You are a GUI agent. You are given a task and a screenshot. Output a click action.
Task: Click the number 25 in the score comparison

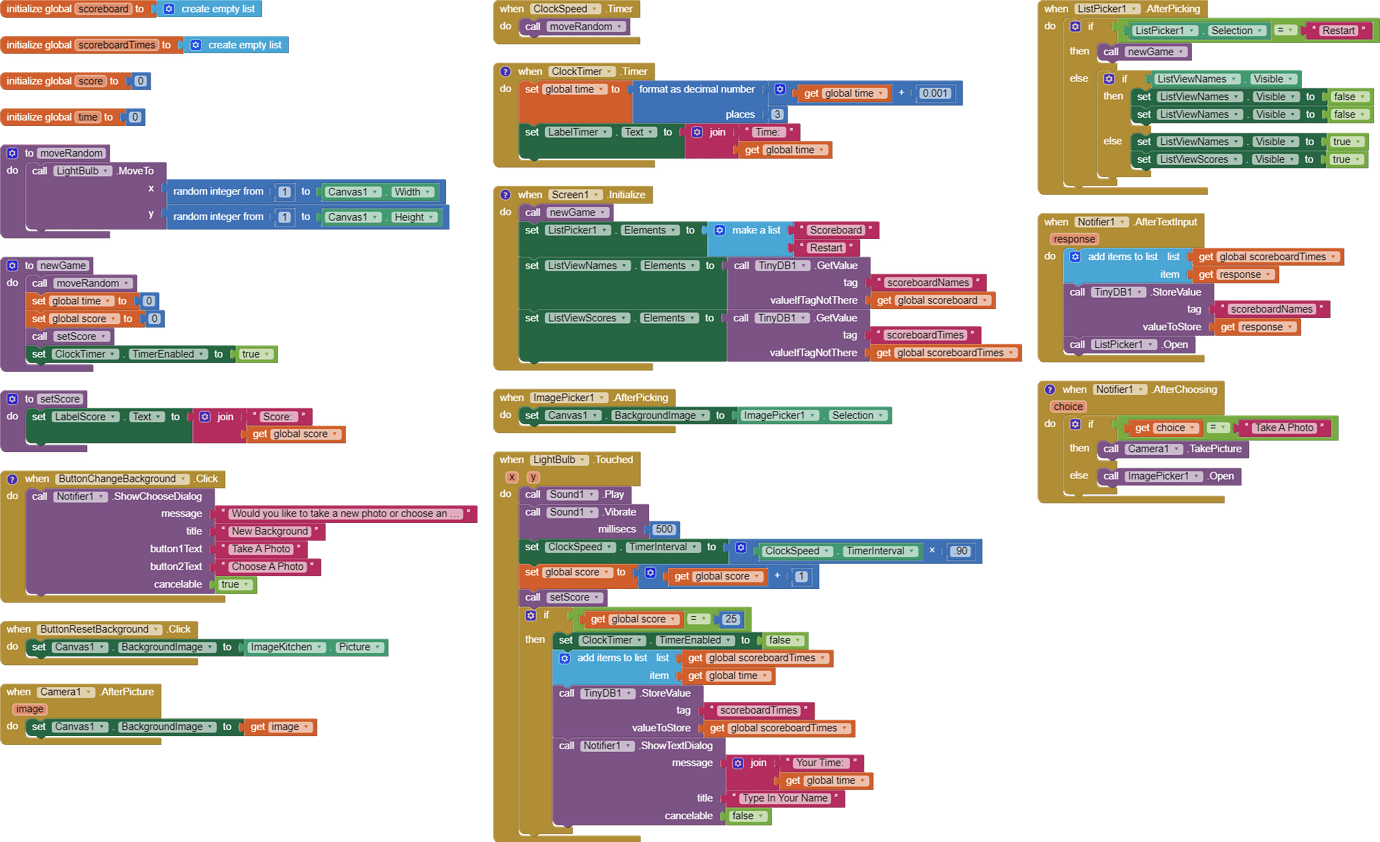click(731, 619)
